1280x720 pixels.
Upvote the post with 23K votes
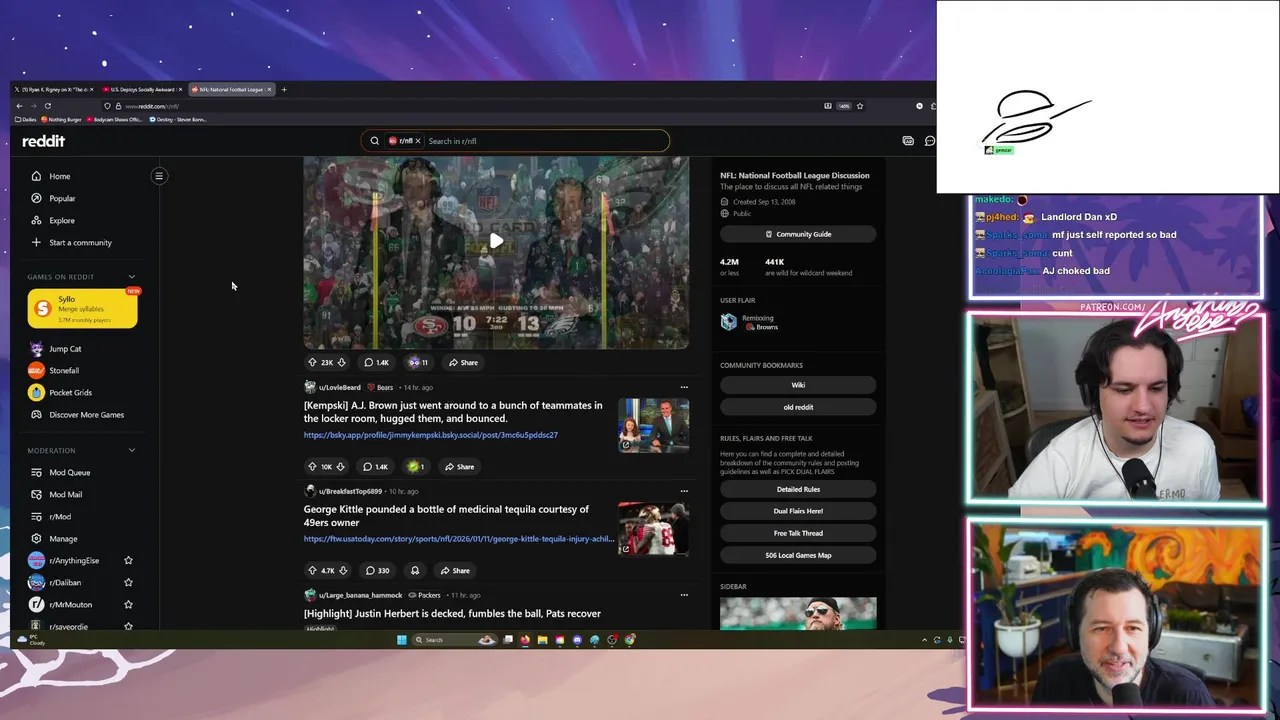coord(312,362)
